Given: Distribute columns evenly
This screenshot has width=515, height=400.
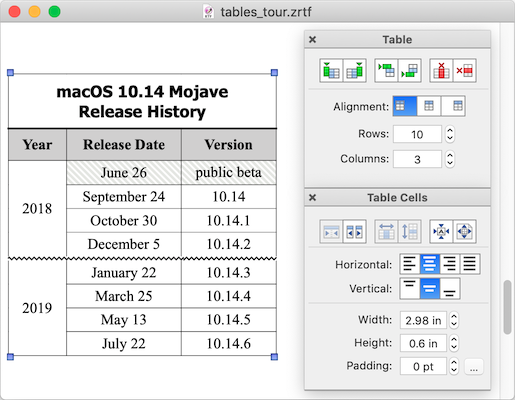Looking at the screenshot, I should pos(386,231).
